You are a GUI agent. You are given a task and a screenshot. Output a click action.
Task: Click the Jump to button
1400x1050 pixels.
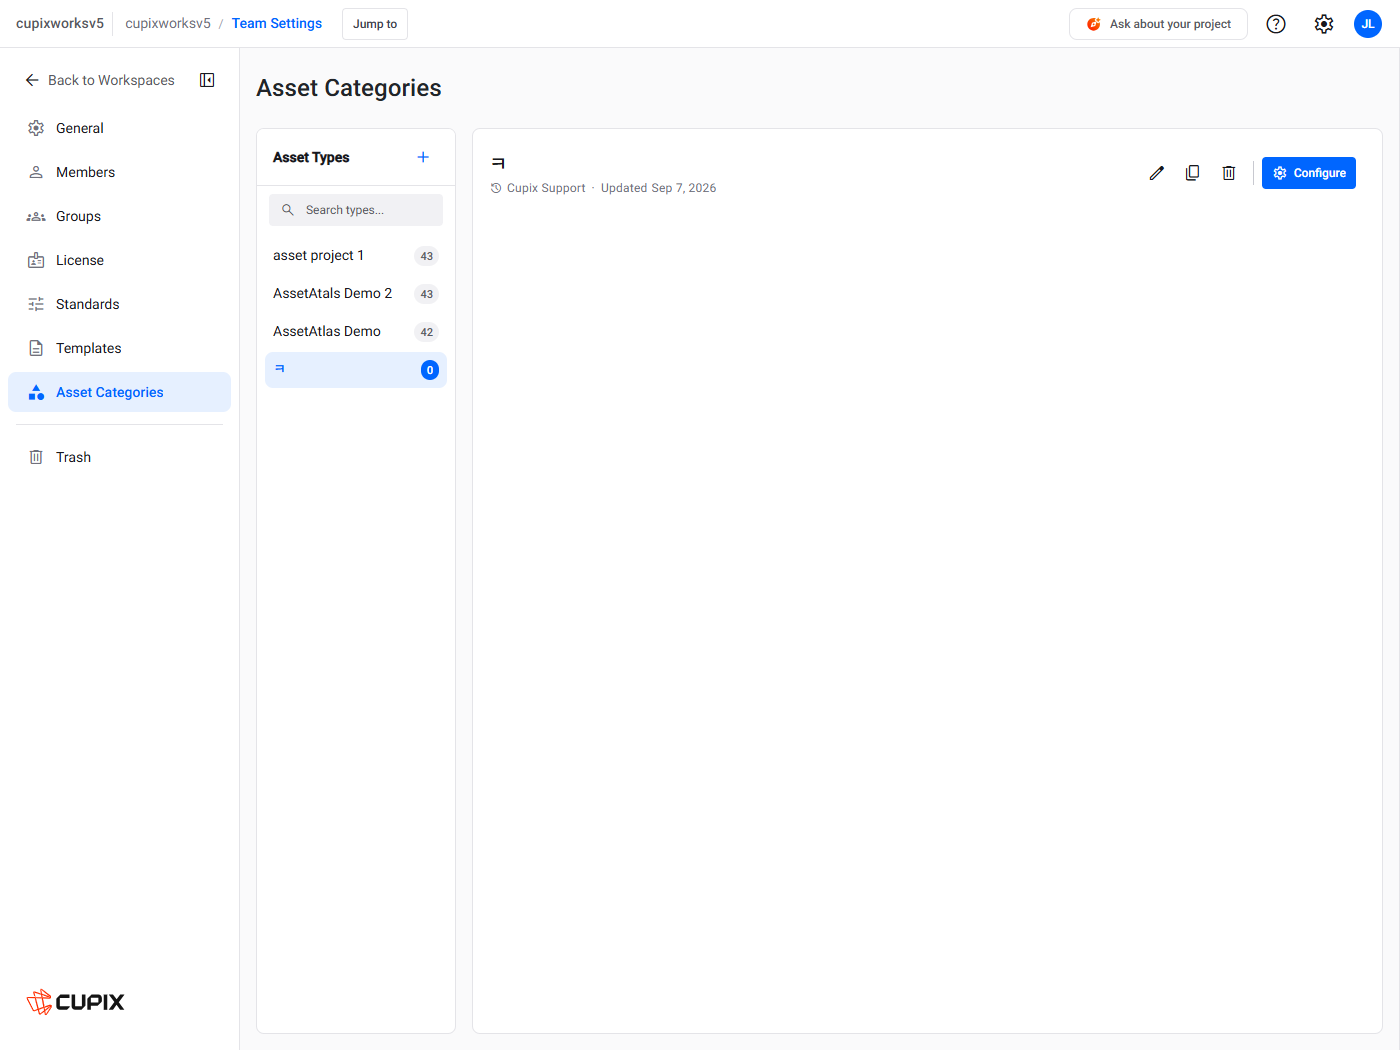click(x=375, y=24)
